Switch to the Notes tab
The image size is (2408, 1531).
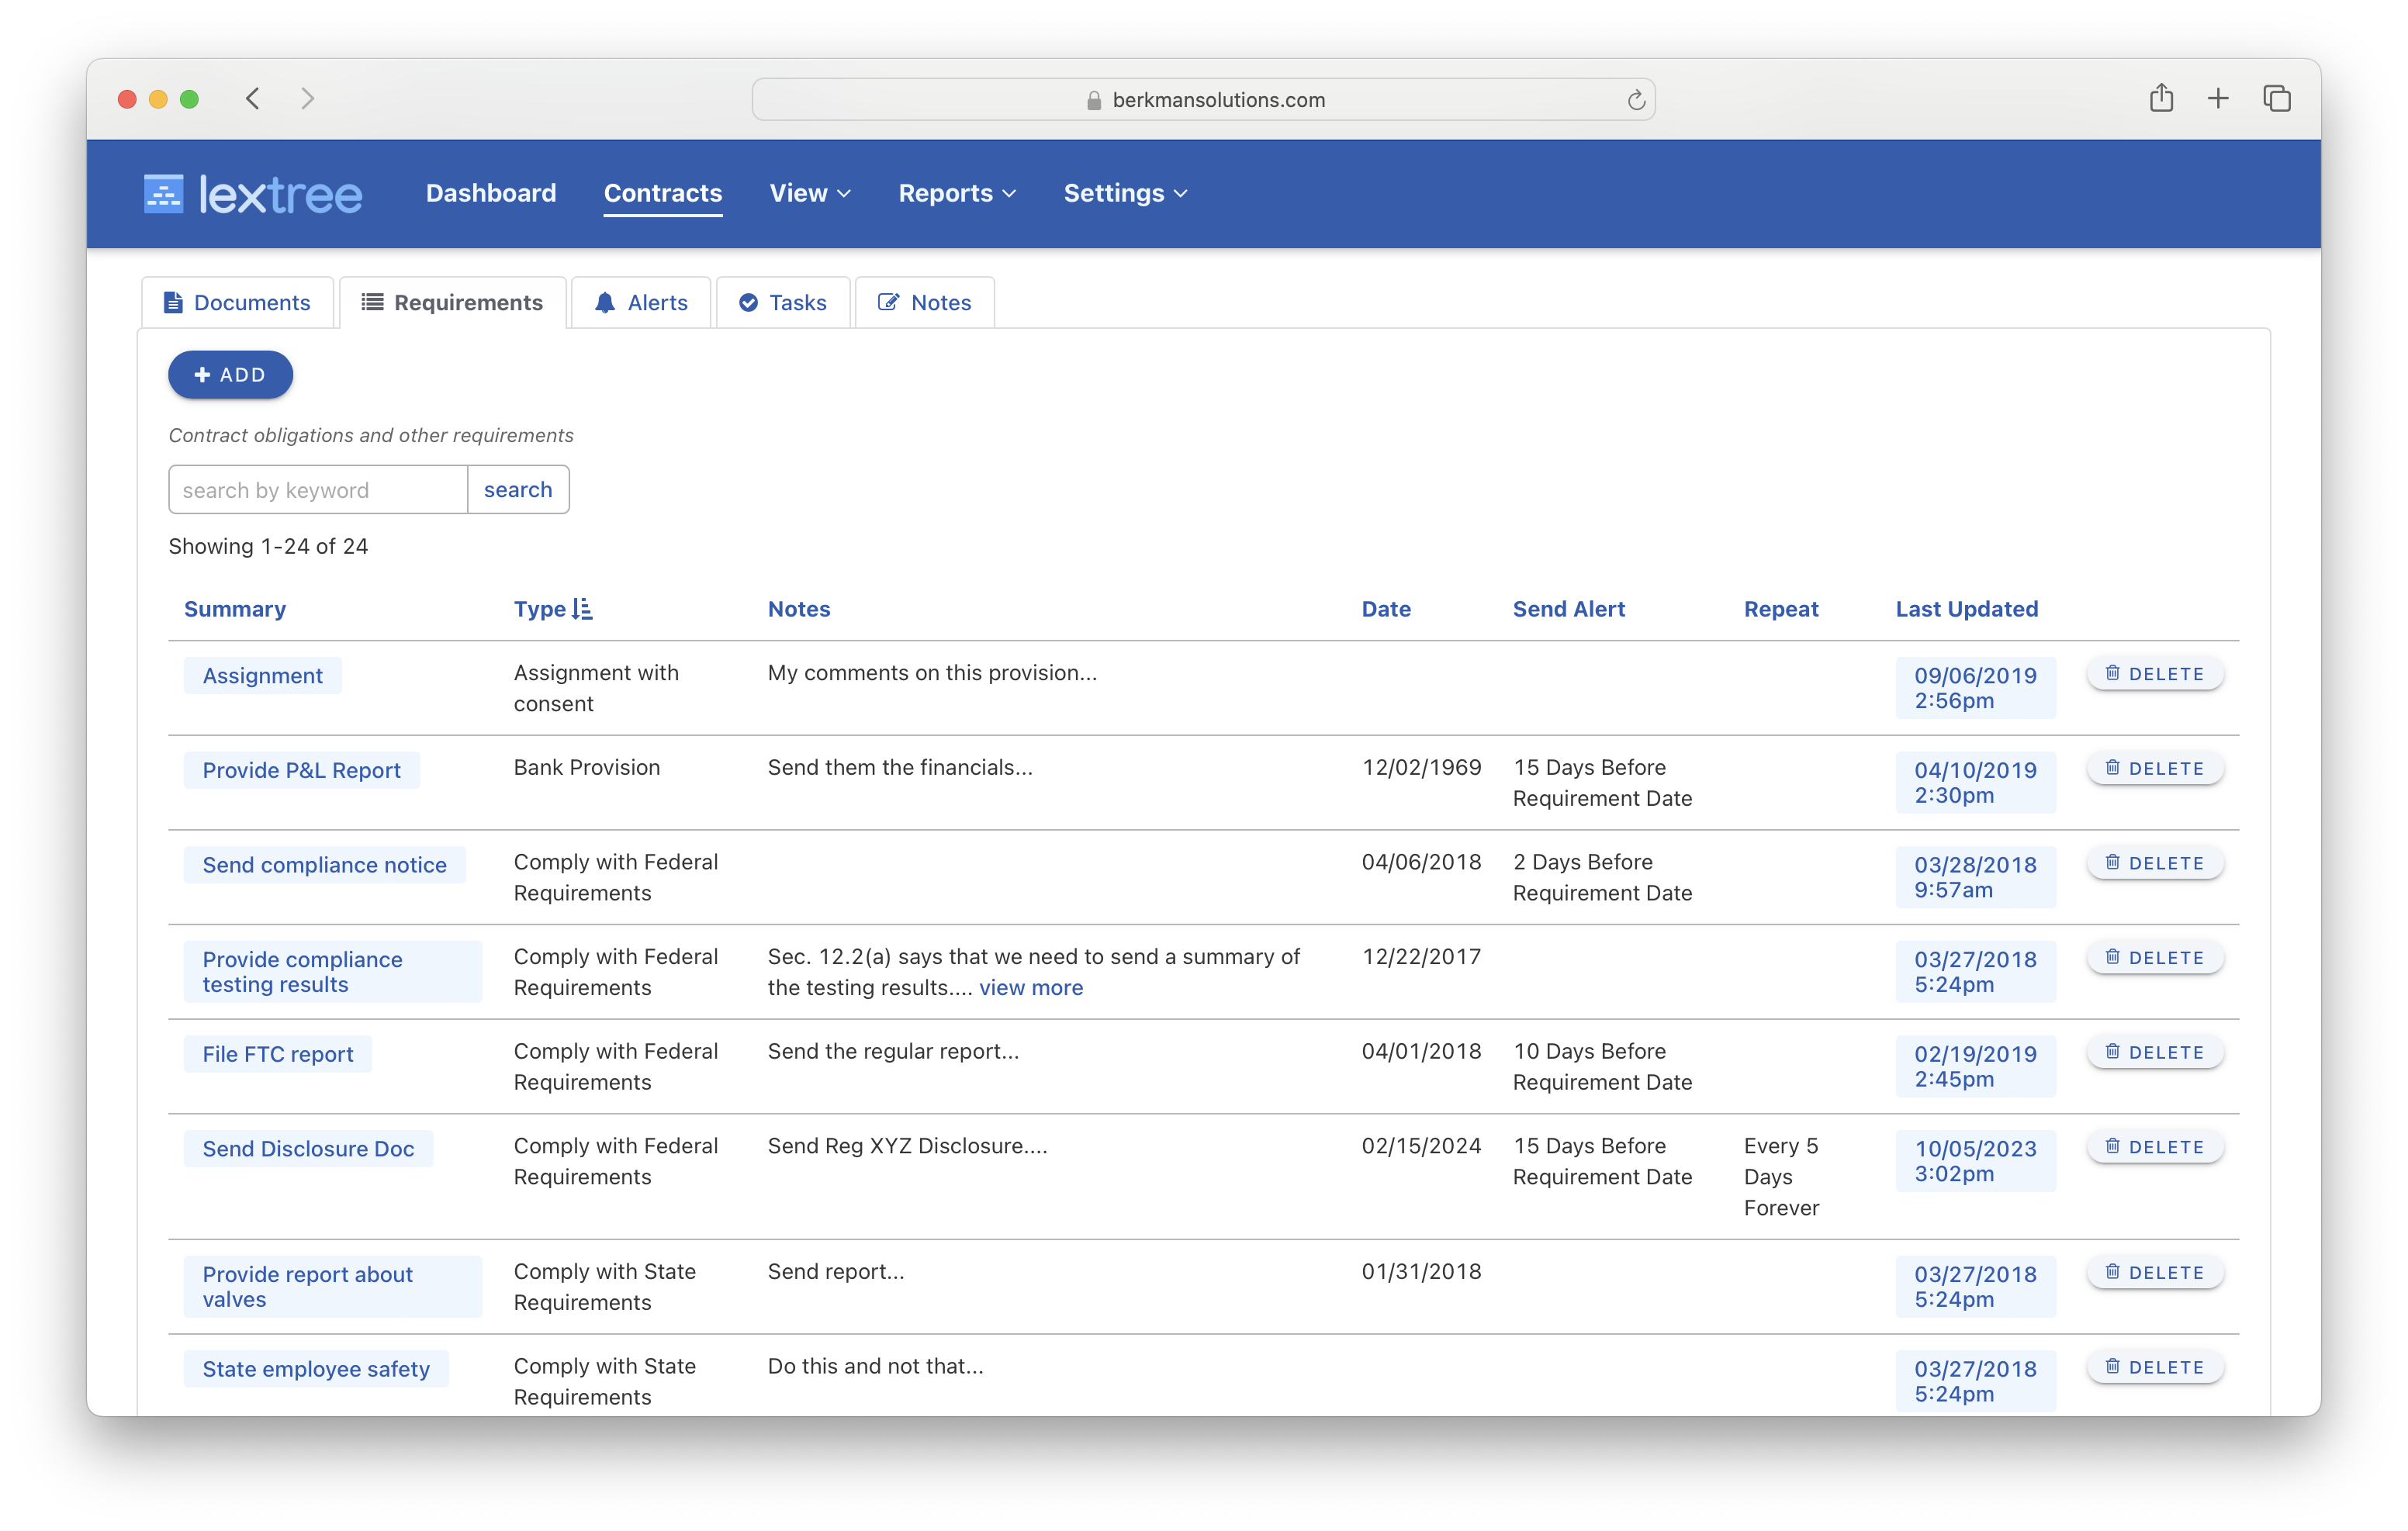925,303
